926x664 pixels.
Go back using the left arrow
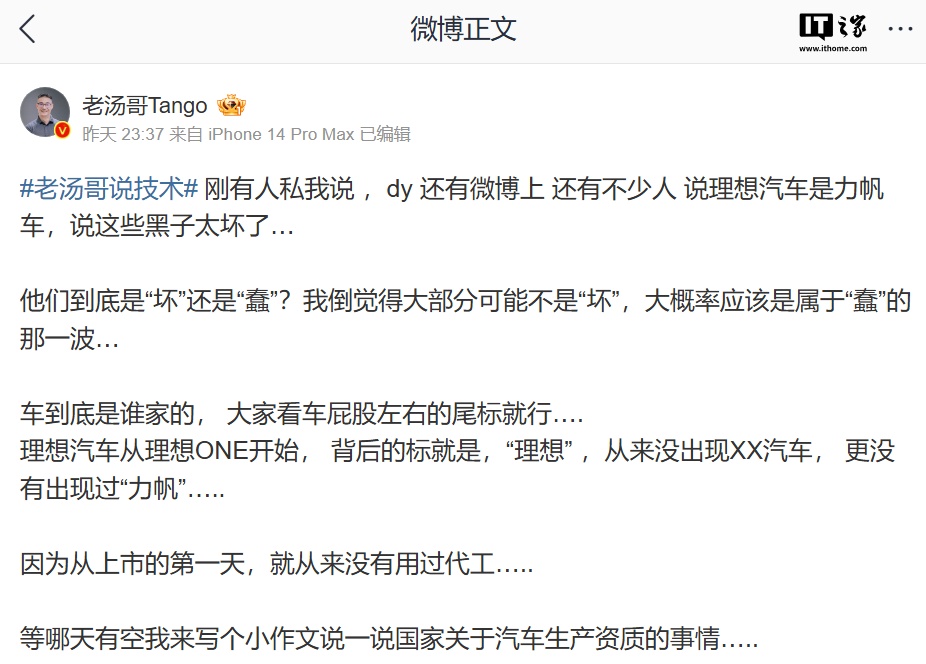[28, 29]
